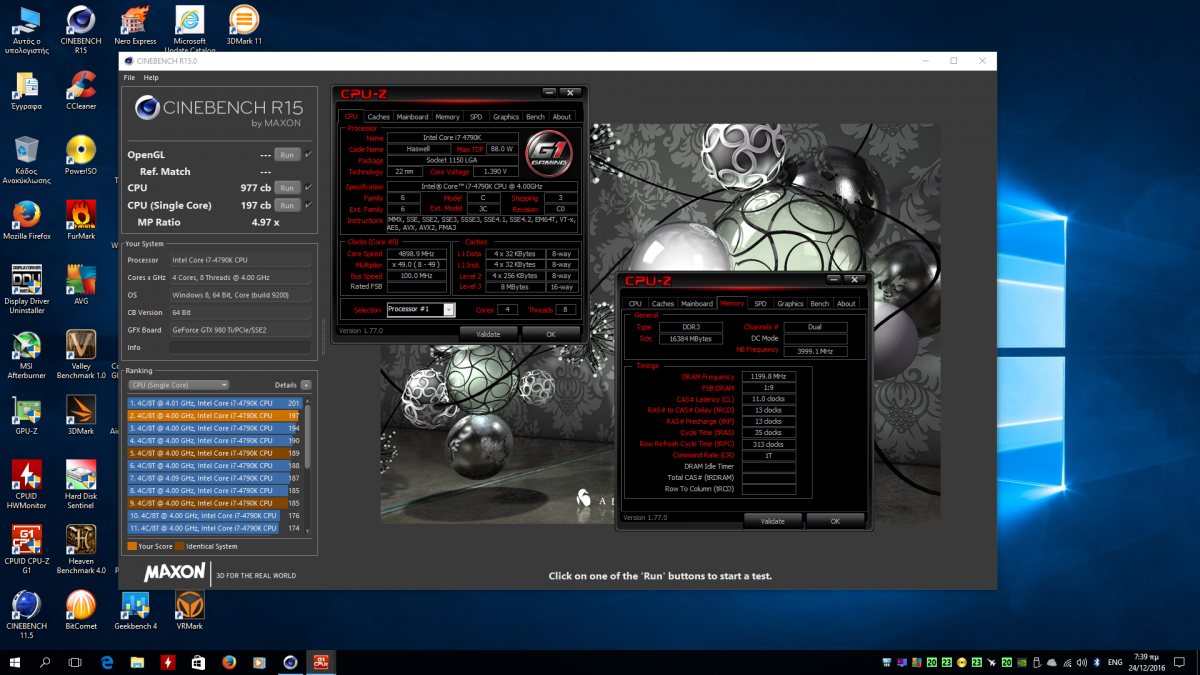Open Microsoft Update Catalog shortcut
1200x675 pixels.
coord(189,27)
